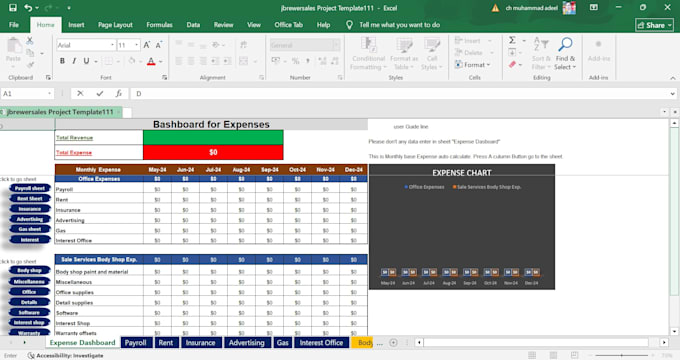Open the Format cells dropdown
This screenshot has width=680, height=360.
(473, 65)
